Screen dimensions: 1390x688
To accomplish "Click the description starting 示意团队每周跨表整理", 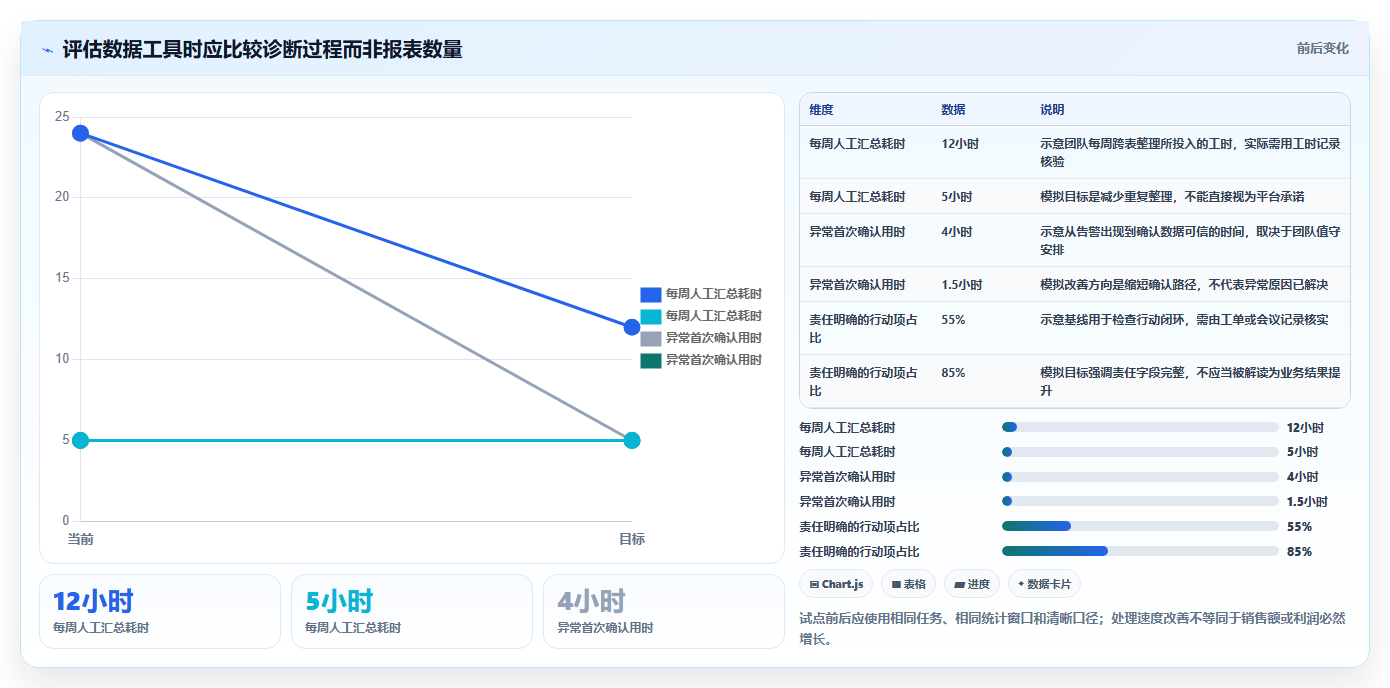I will pos(1190,152).
